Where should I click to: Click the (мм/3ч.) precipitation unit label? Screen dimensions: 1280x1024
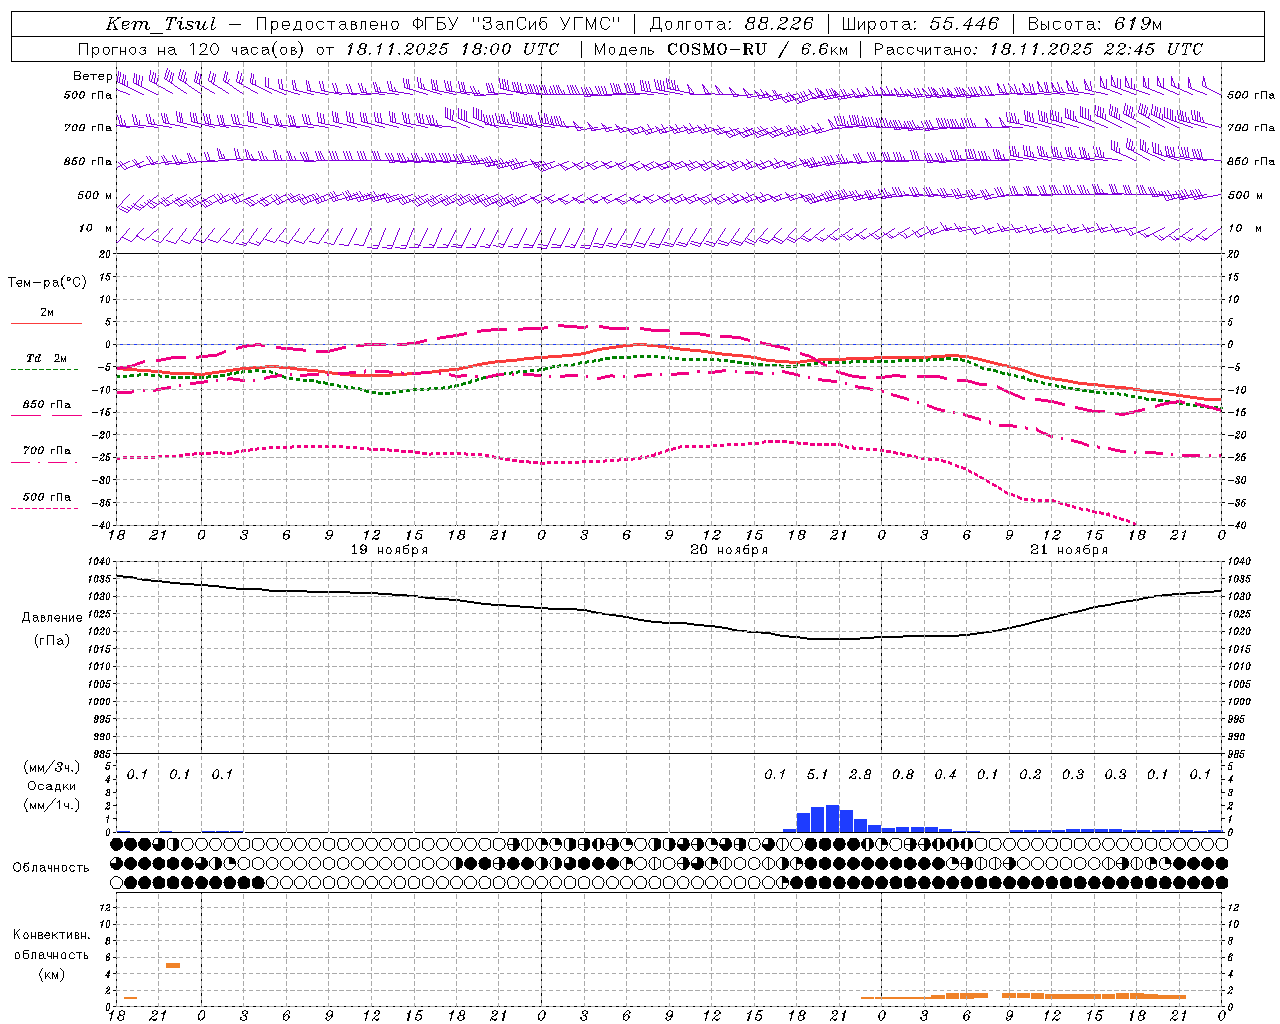pyautogui.click(x=52, y=767)
